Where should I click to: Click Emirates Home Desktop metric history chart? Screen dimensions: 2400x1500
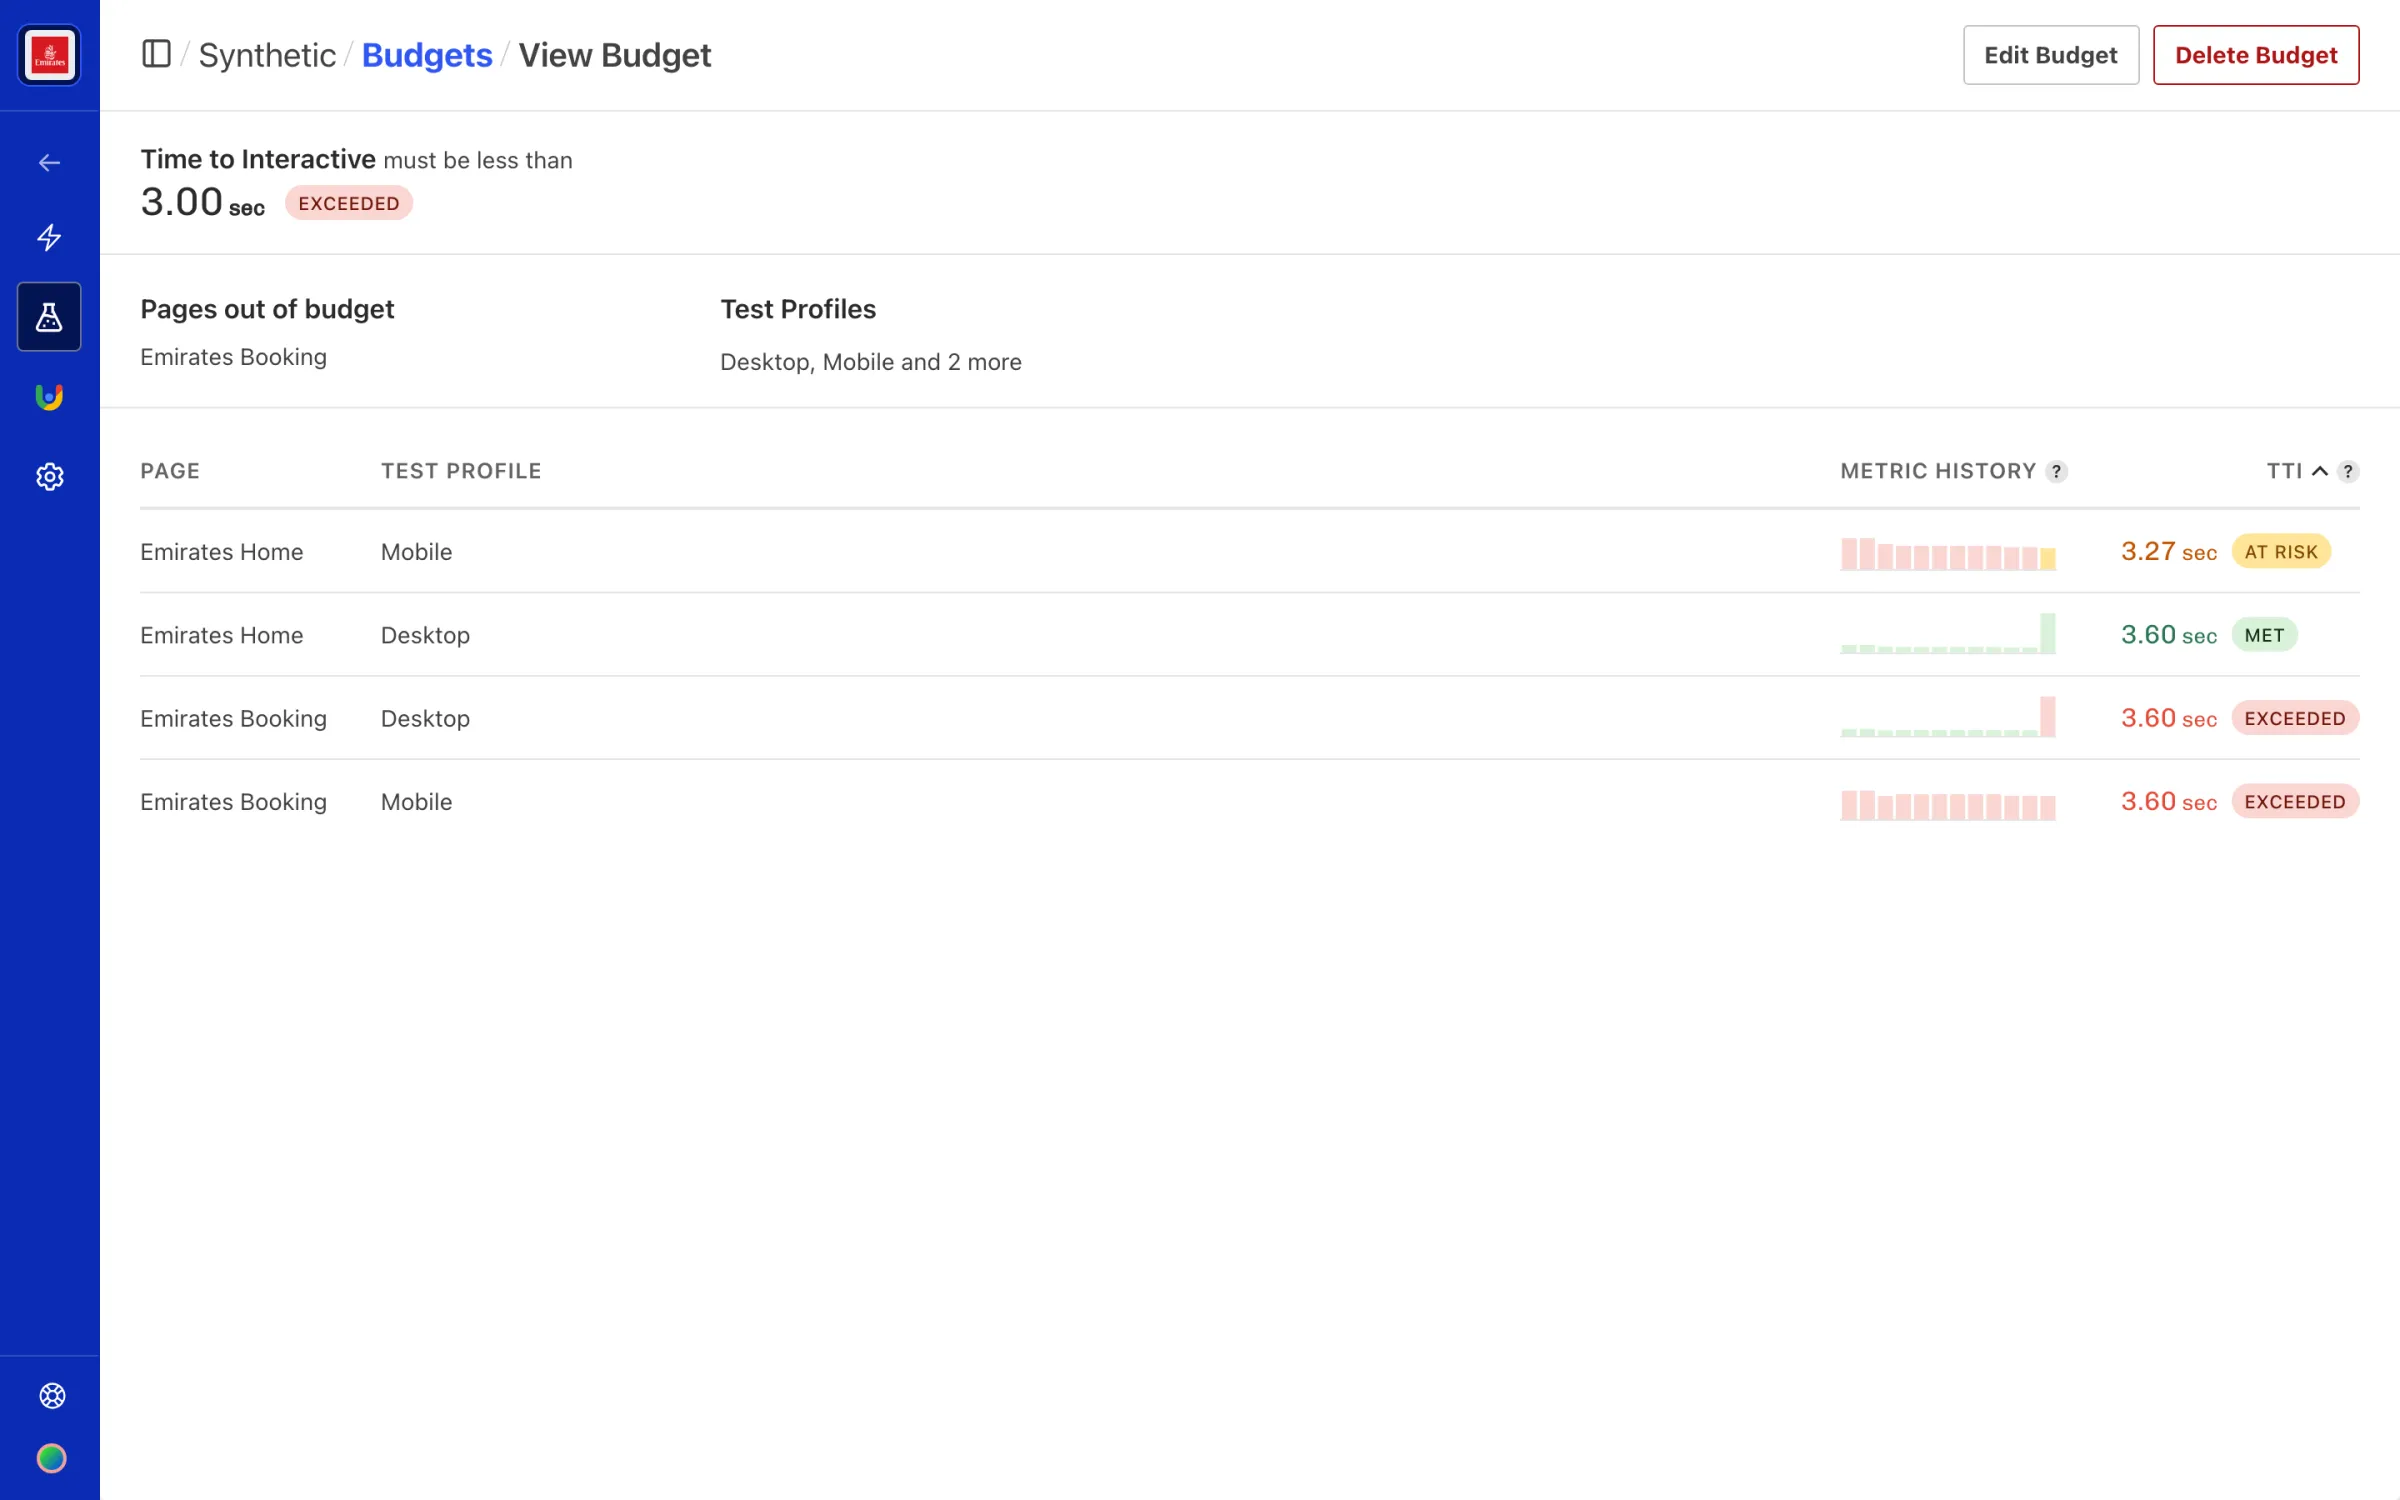pyautogui.click(x=1948, y=634)
